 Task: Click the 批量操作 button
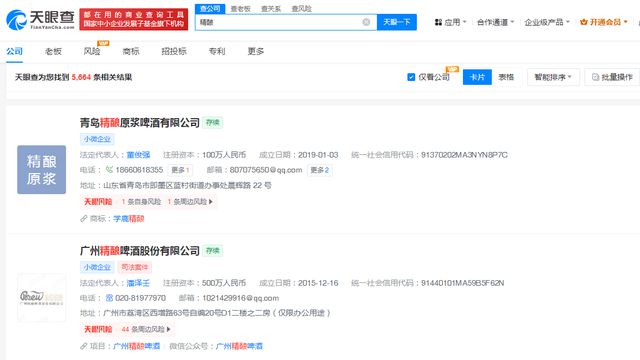click(x=612, y=77)
